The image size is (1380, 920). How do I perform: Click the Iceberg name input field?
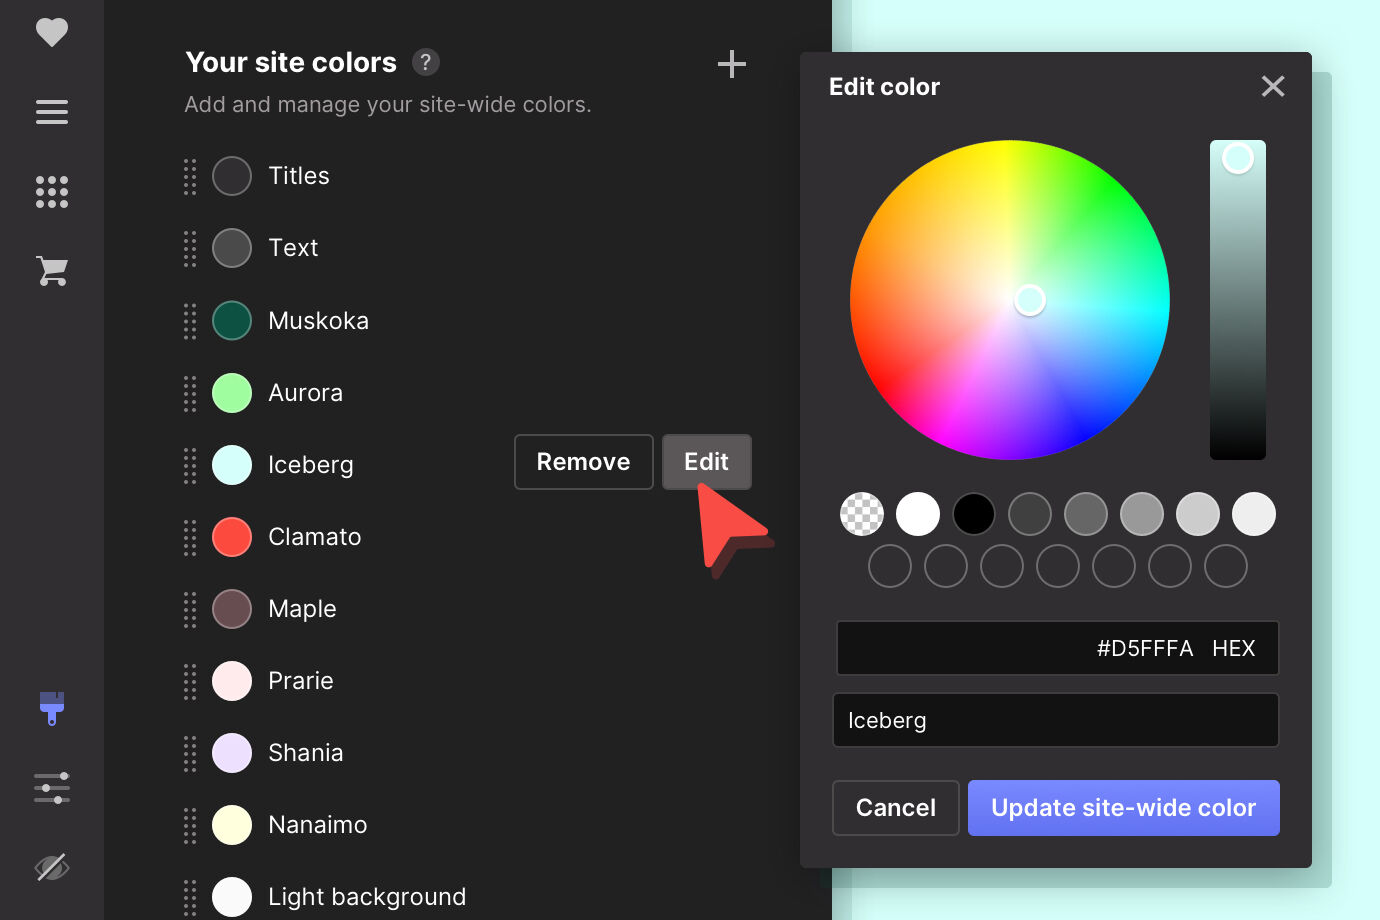coord(1056,720)
